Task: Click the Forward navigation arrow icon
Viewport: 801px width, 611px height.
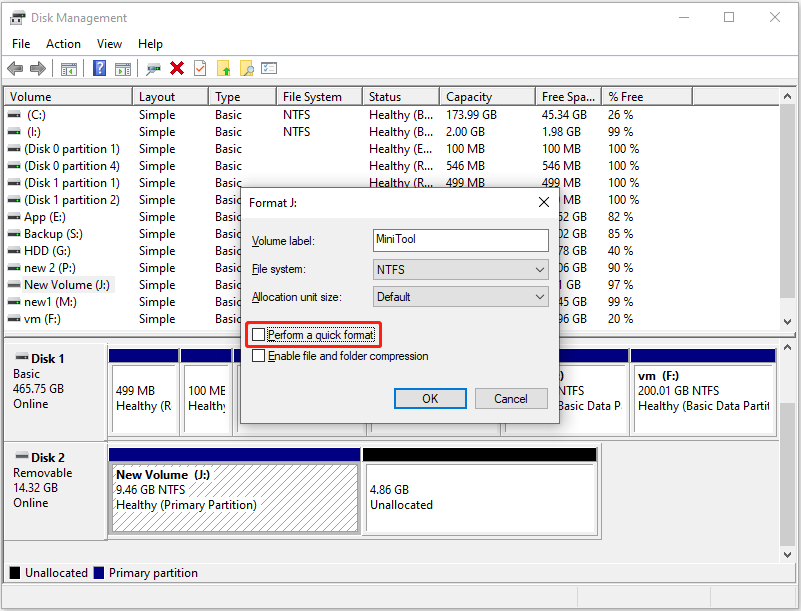Action: [37, 68]
